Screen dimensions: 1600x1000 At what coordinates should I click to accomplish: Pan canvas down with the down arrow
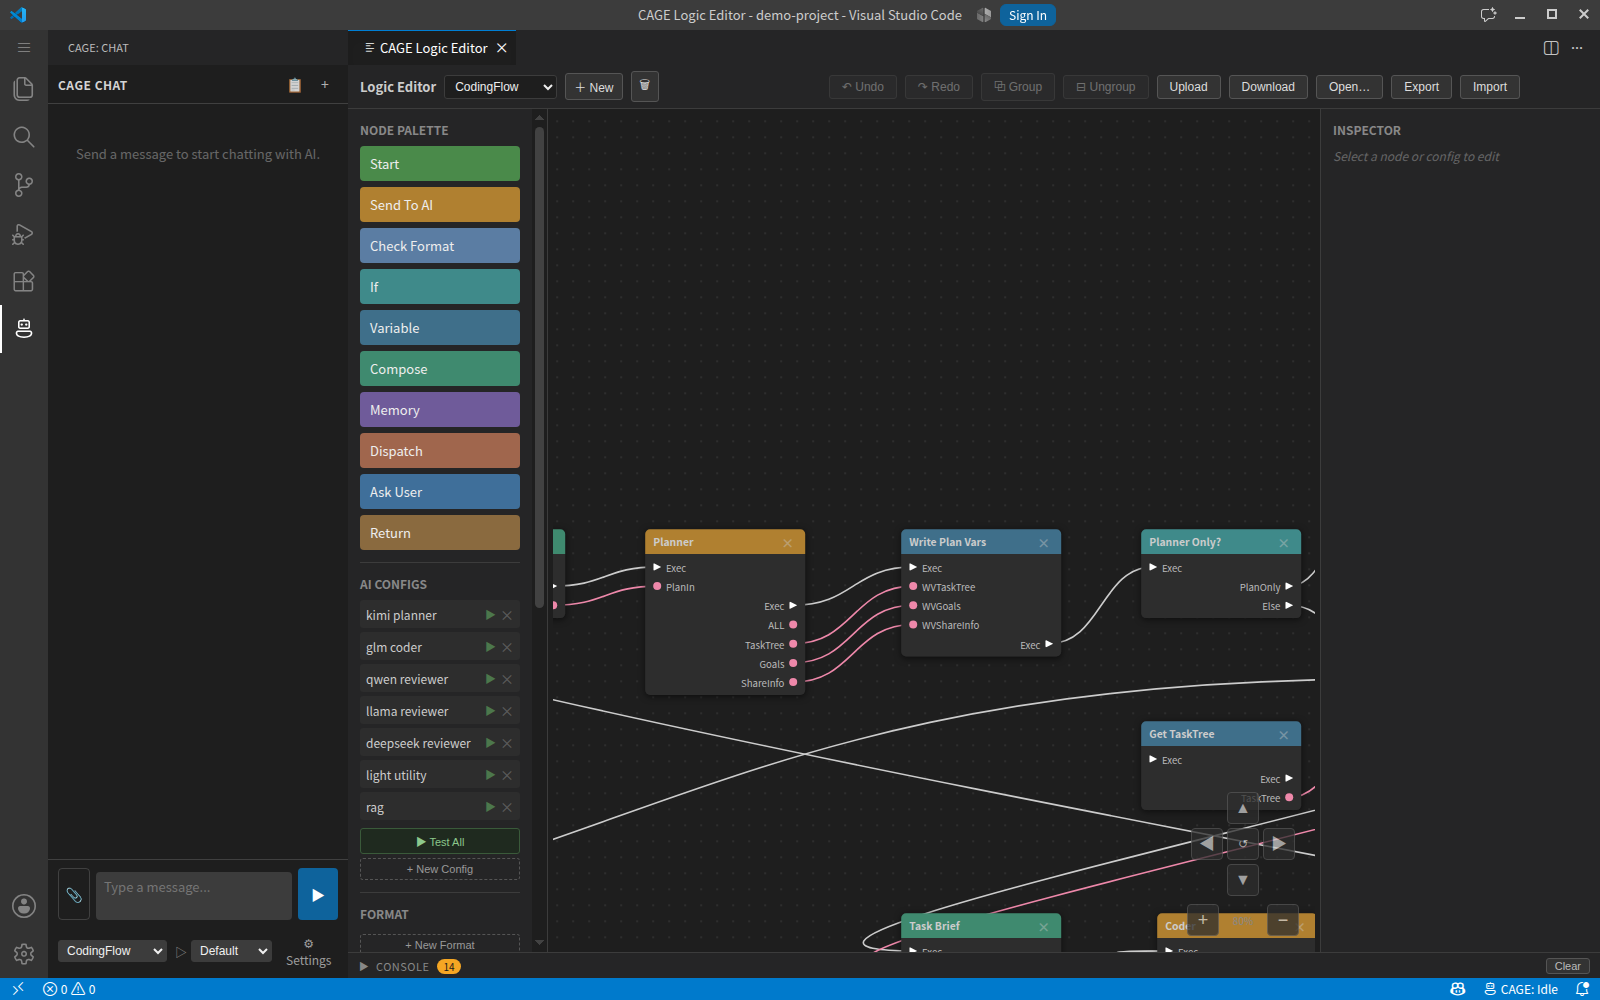pyautogui.click(x=1243, y=880)
